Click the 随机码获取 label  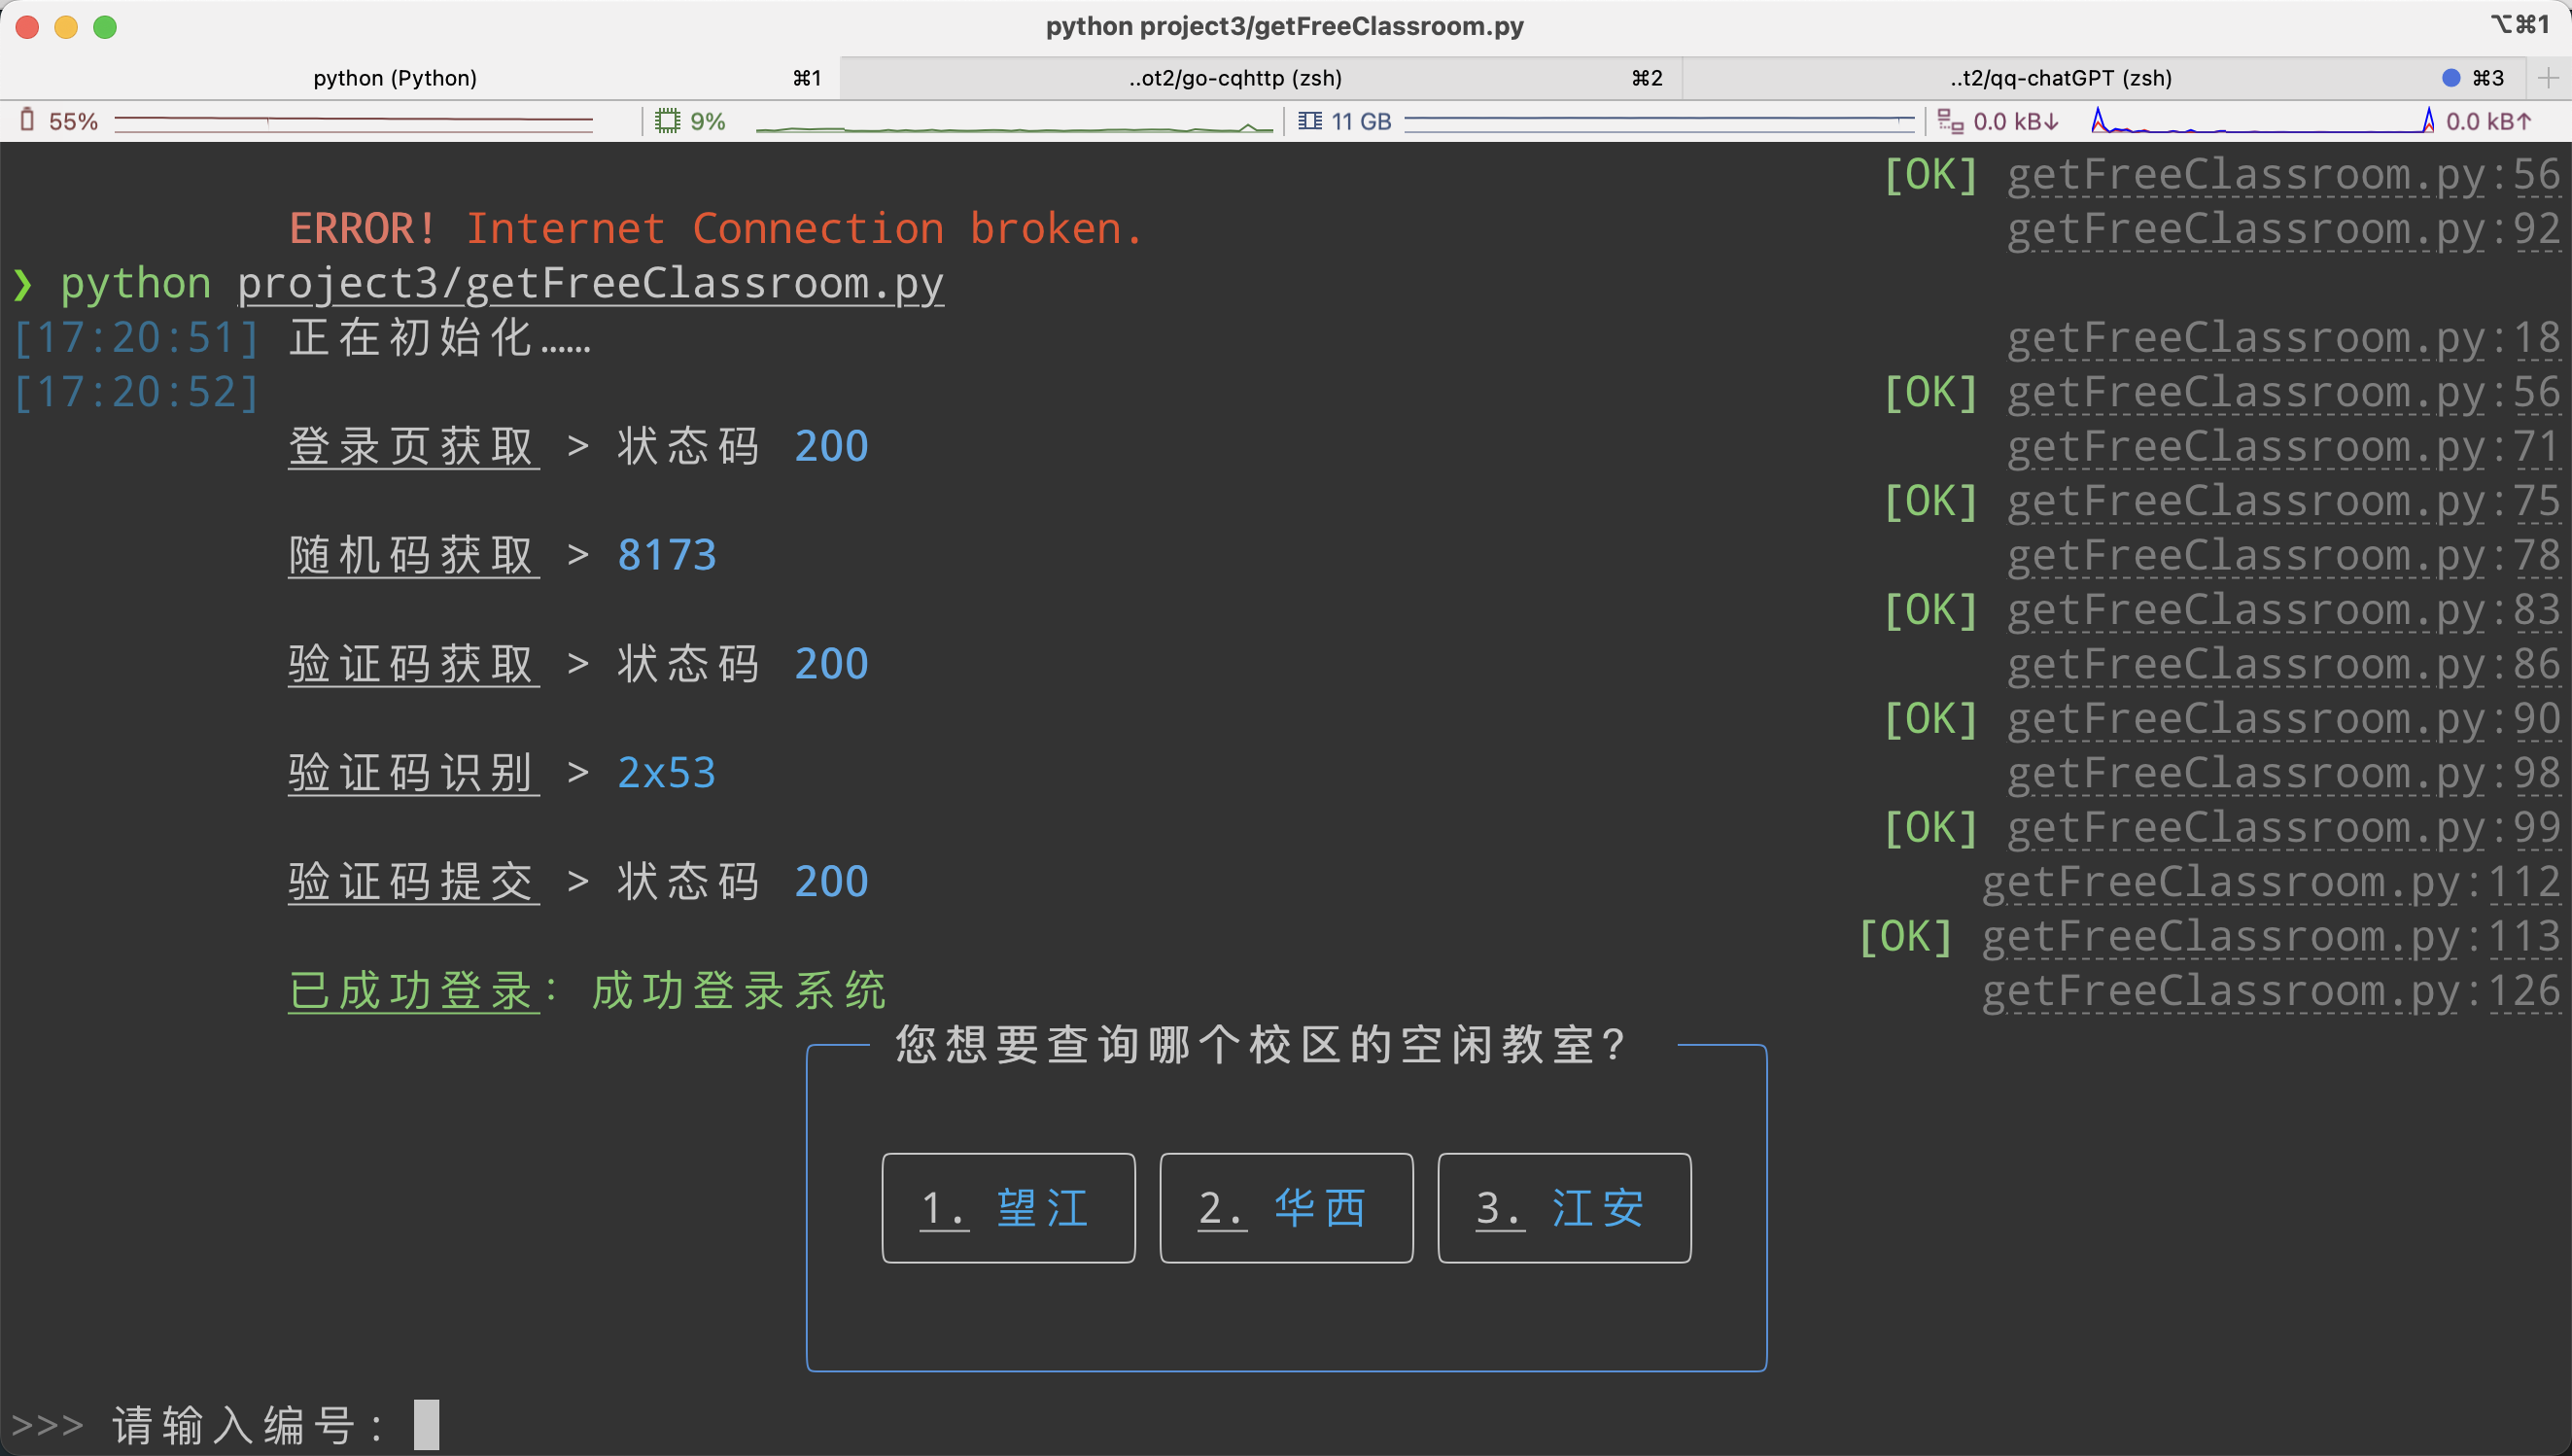click(x=414, y=556)
